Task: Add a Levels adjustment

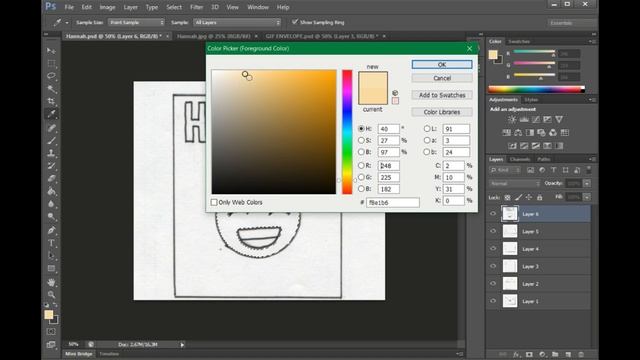Action: pyautogui.click(x=524, y=120)
